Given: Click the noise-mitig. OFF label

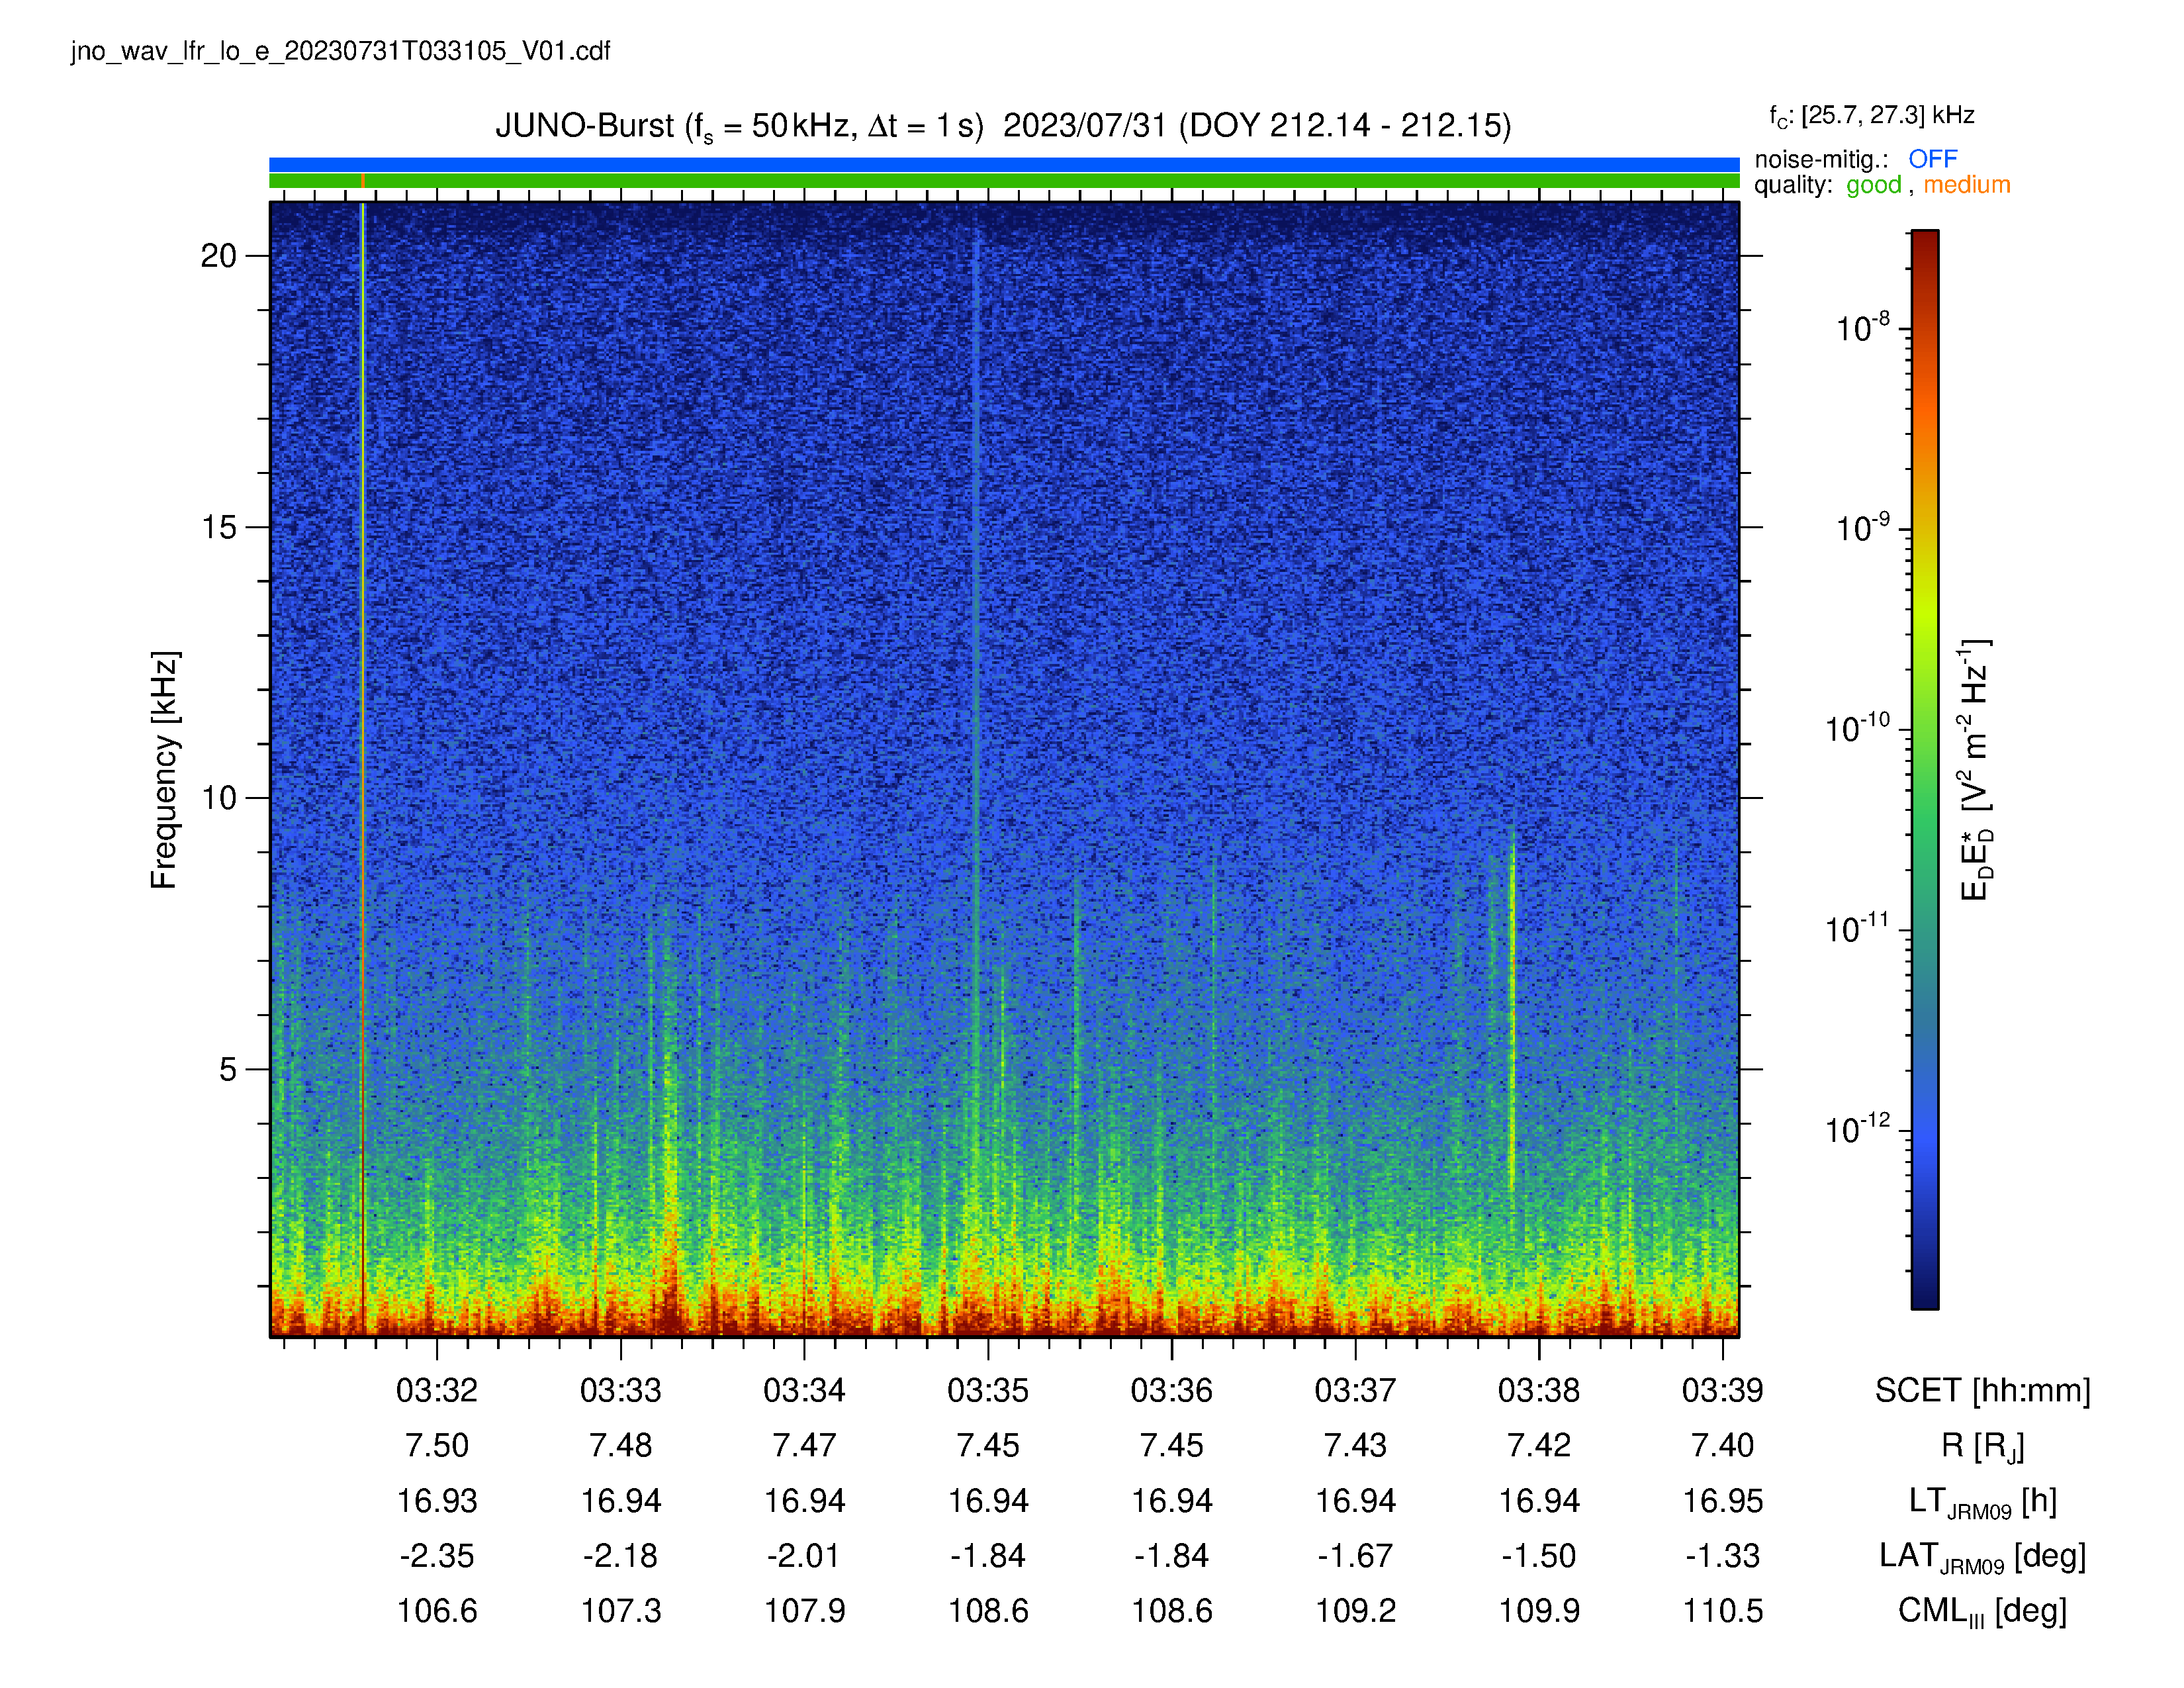Looking at the screenshot, I should 1856,159.
